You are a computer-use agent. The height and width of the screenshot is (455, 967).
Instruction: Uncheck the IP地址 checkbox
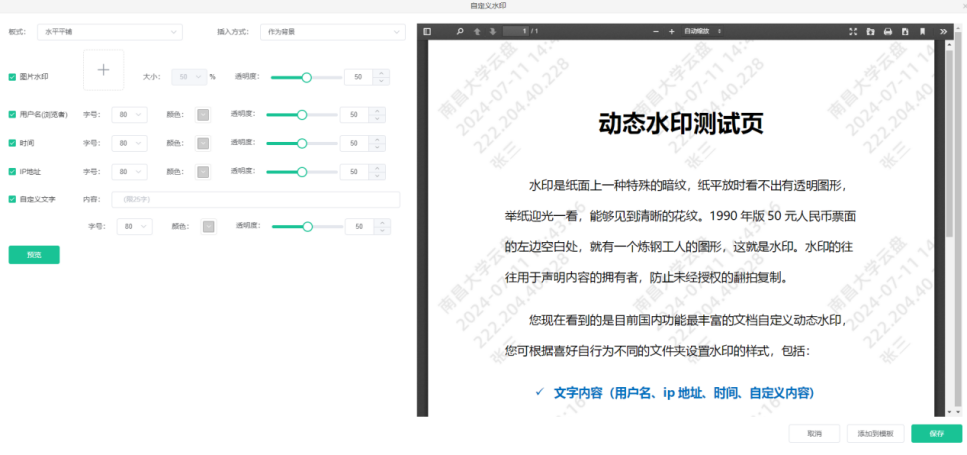12,171
